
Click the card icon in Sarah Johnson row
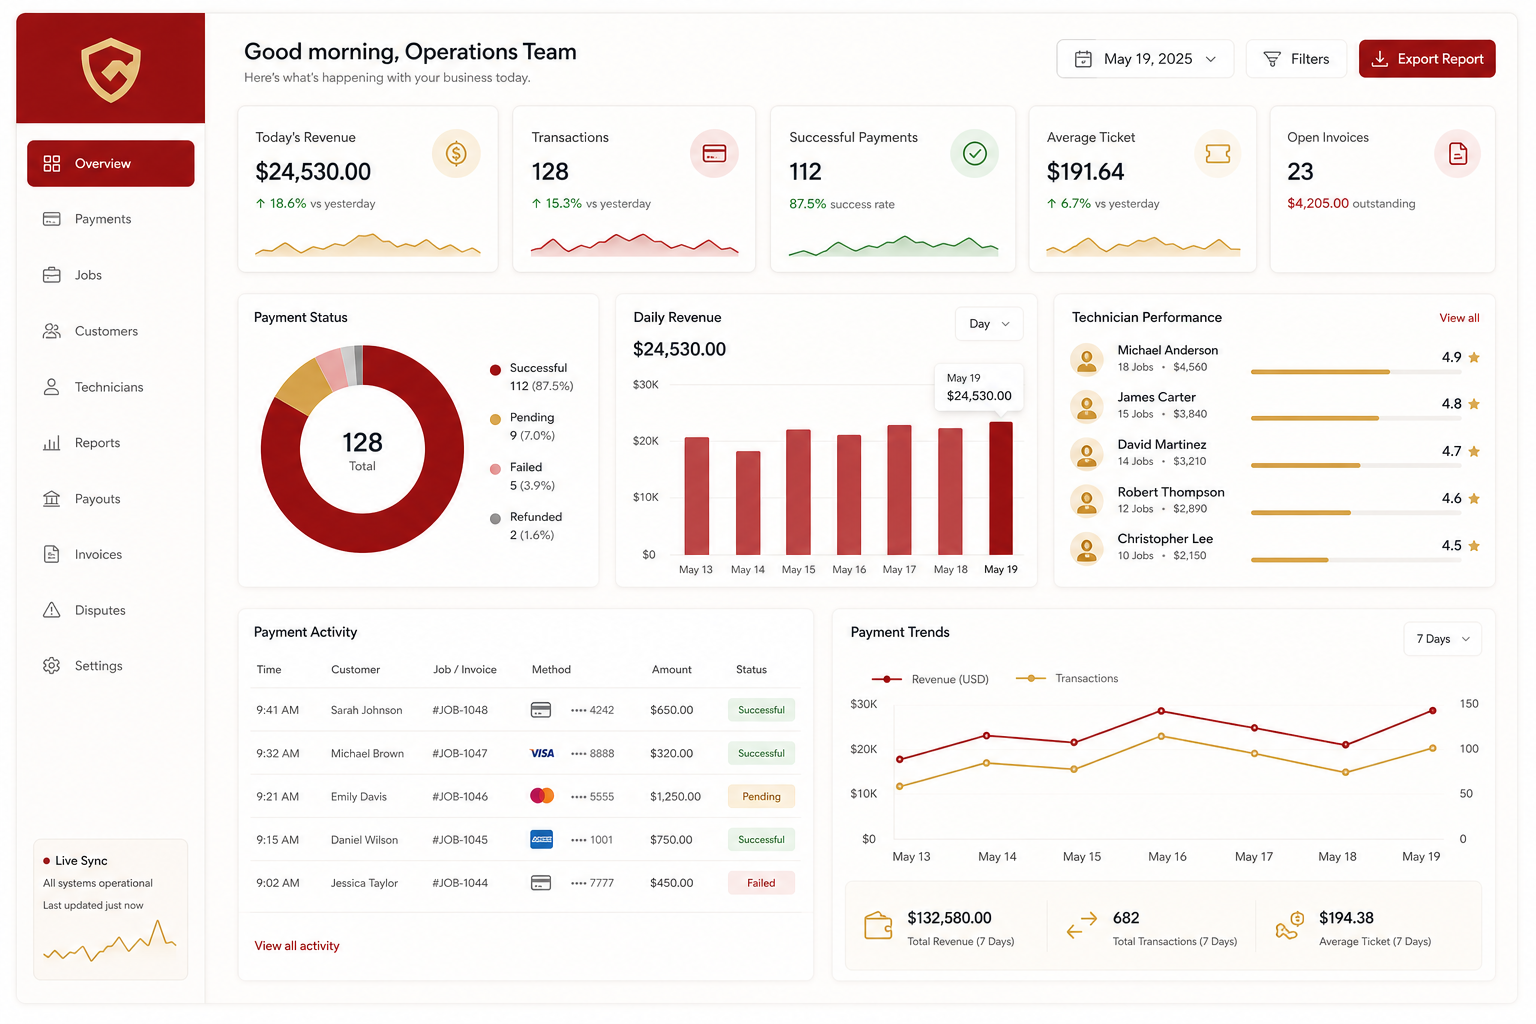pyautogui.click(x=541, y=710)
